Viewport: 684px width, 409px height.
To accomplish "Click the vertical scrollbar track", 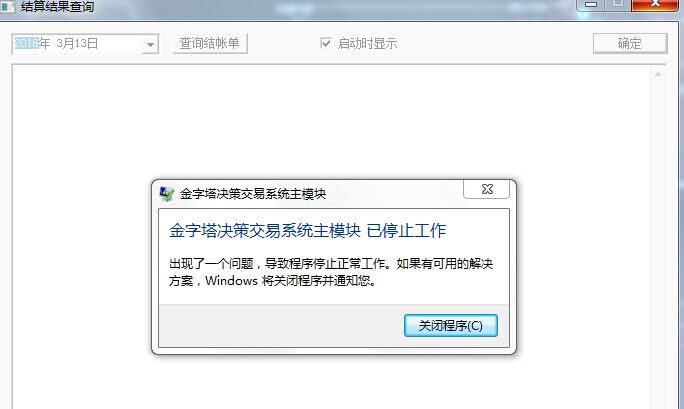I will coord(658,244).
